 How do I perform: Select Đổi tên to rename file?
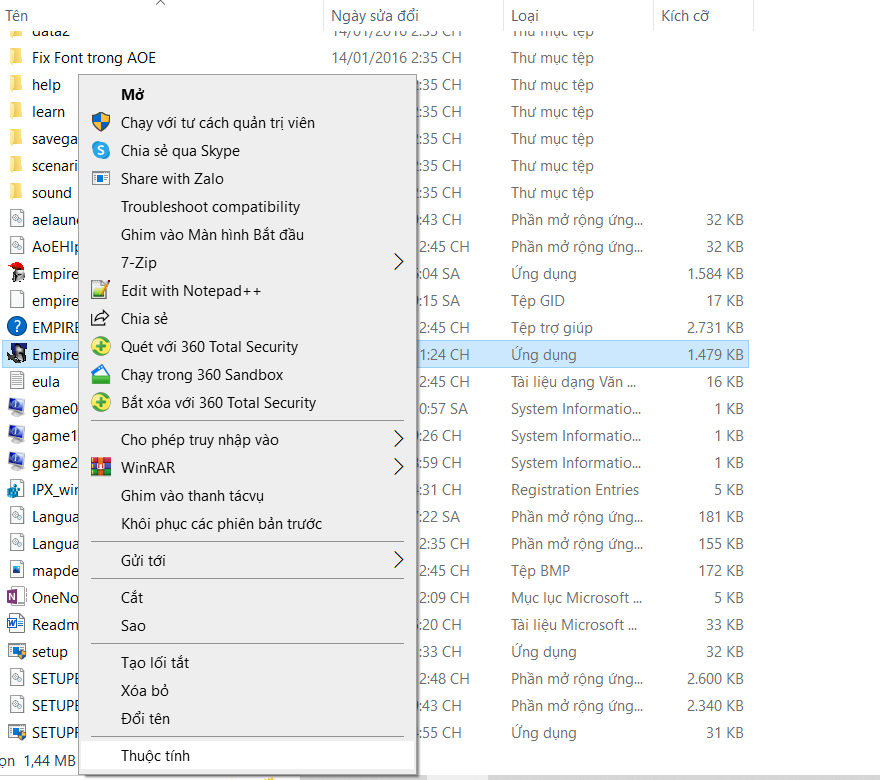point(145,719)
